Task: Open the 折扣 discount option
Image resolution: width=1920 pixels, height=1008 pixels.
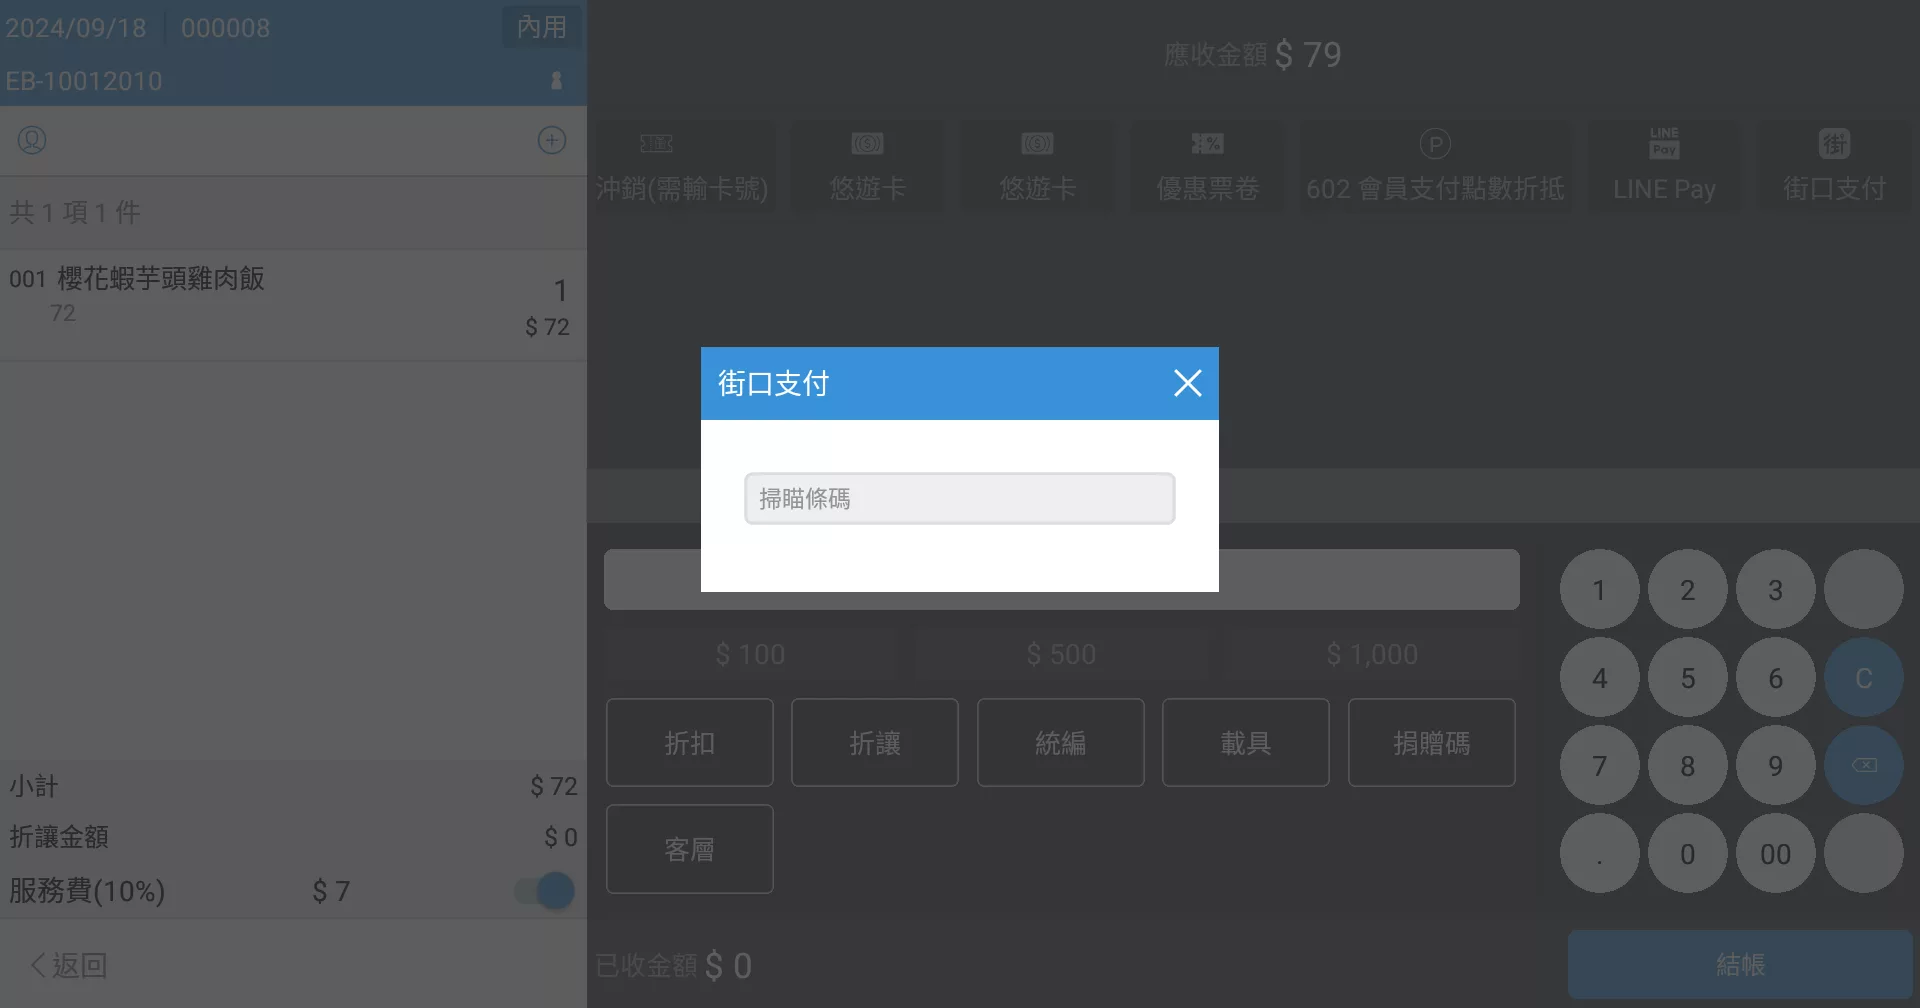Action: click(690, 743)
